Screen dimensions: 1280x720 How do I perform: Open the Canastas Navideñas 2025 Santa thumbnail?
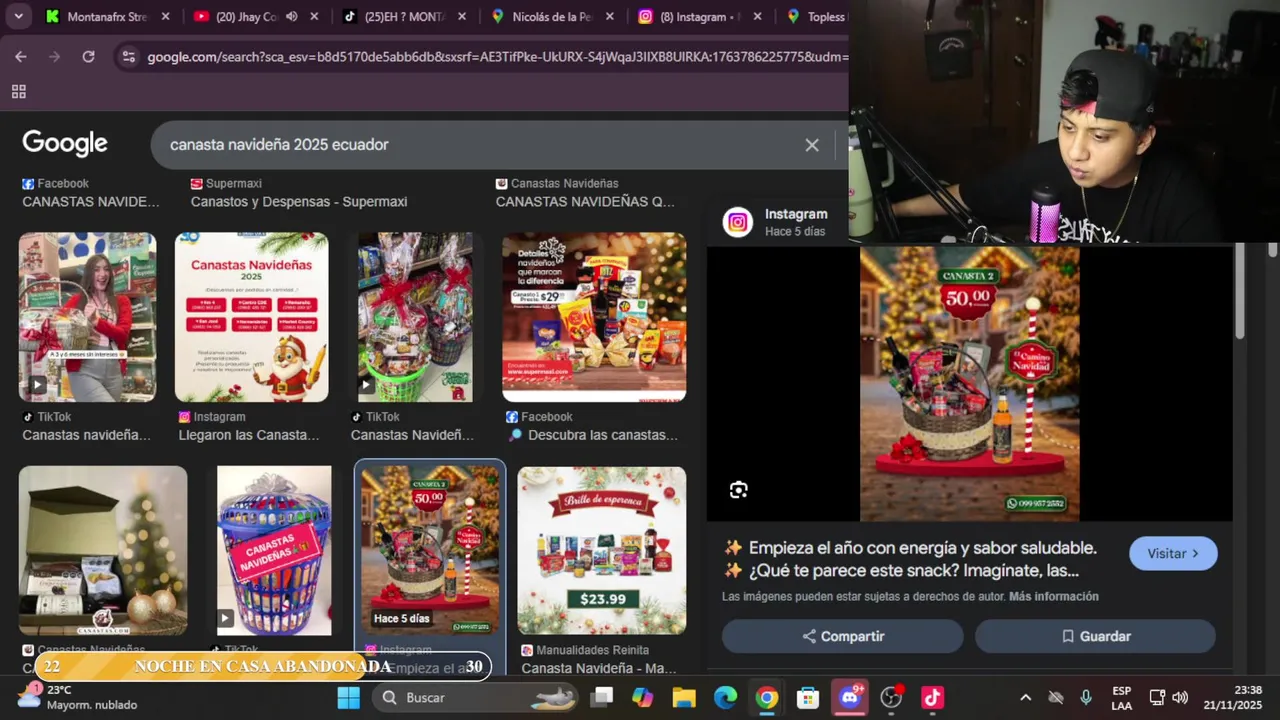252,317
